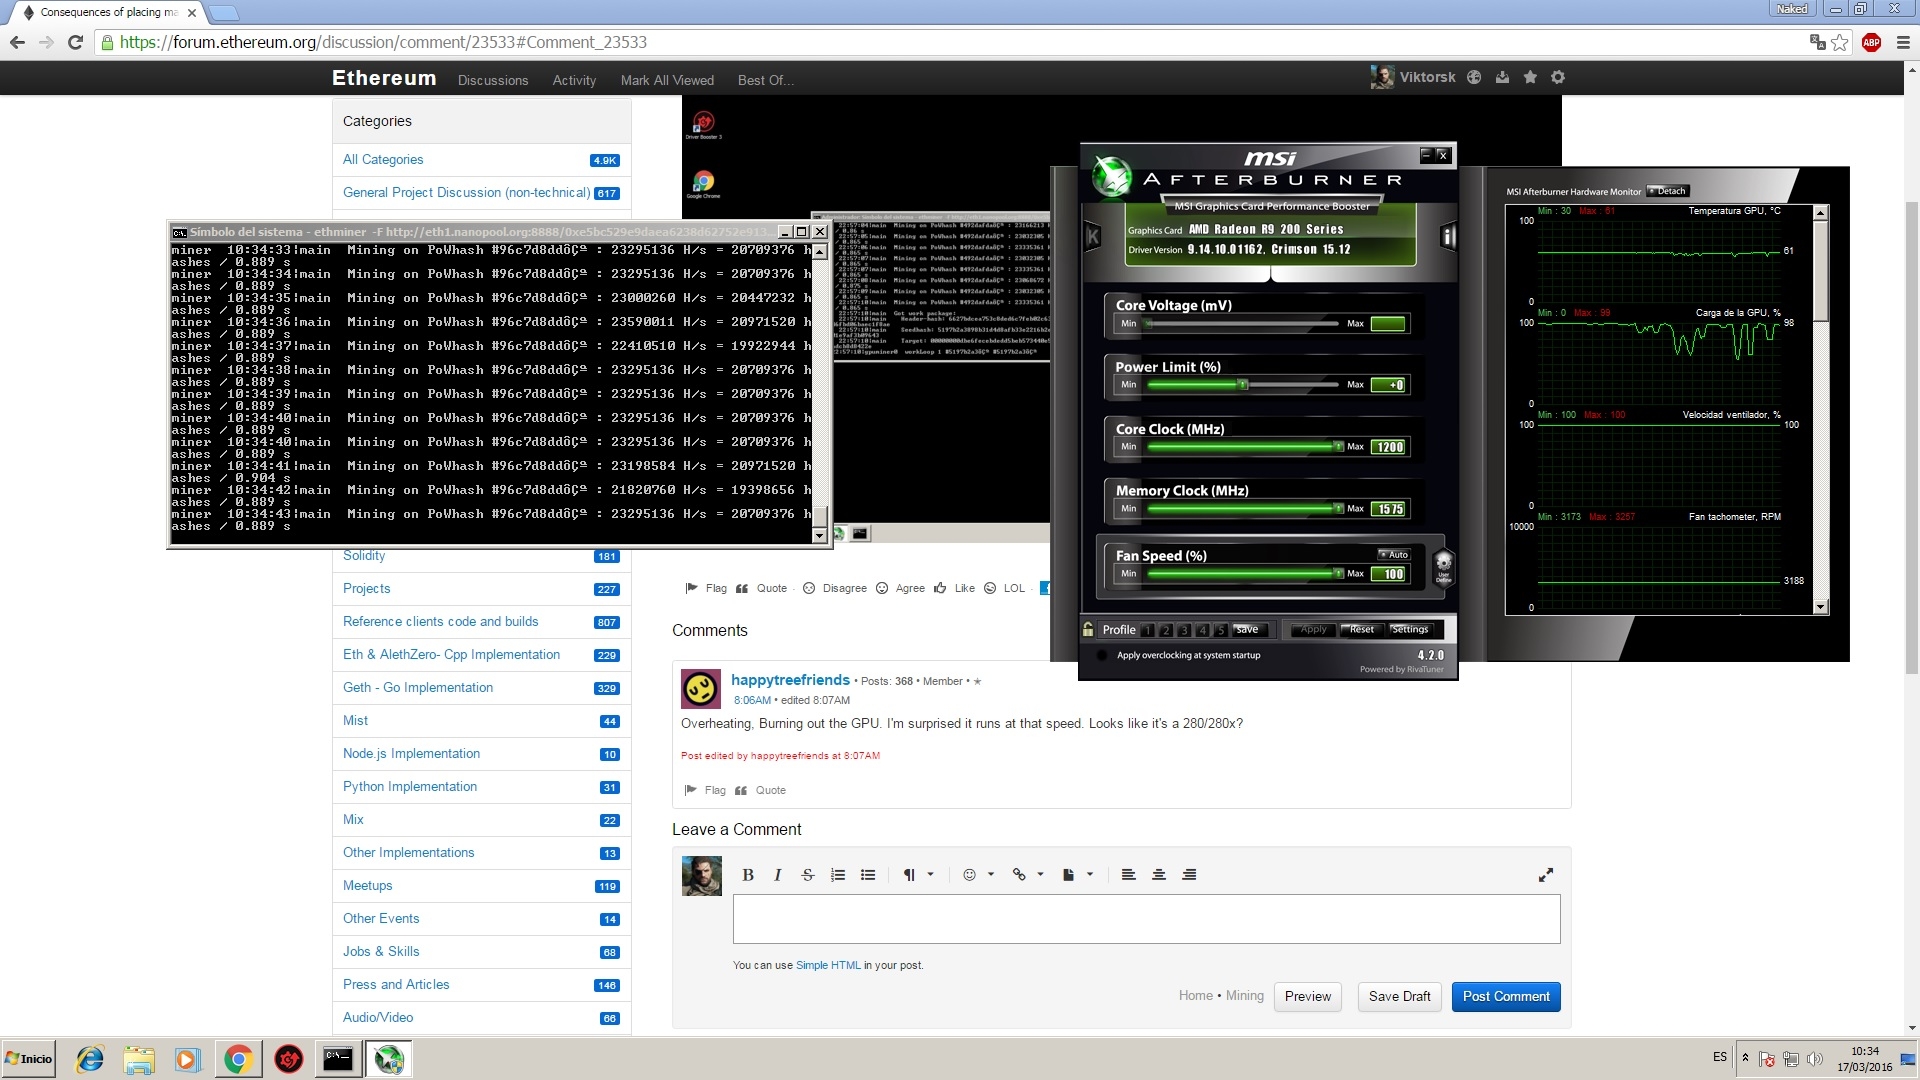Click User Define fan gear icon
1920x1080 pixels.
pos(1443,567)
